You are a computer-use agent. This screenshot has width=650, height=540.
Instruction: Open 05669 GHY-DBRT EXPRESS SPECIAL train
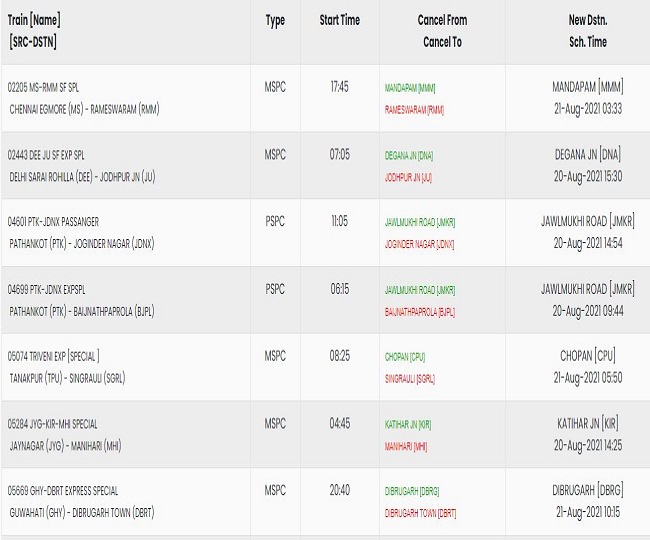(63, 491)
